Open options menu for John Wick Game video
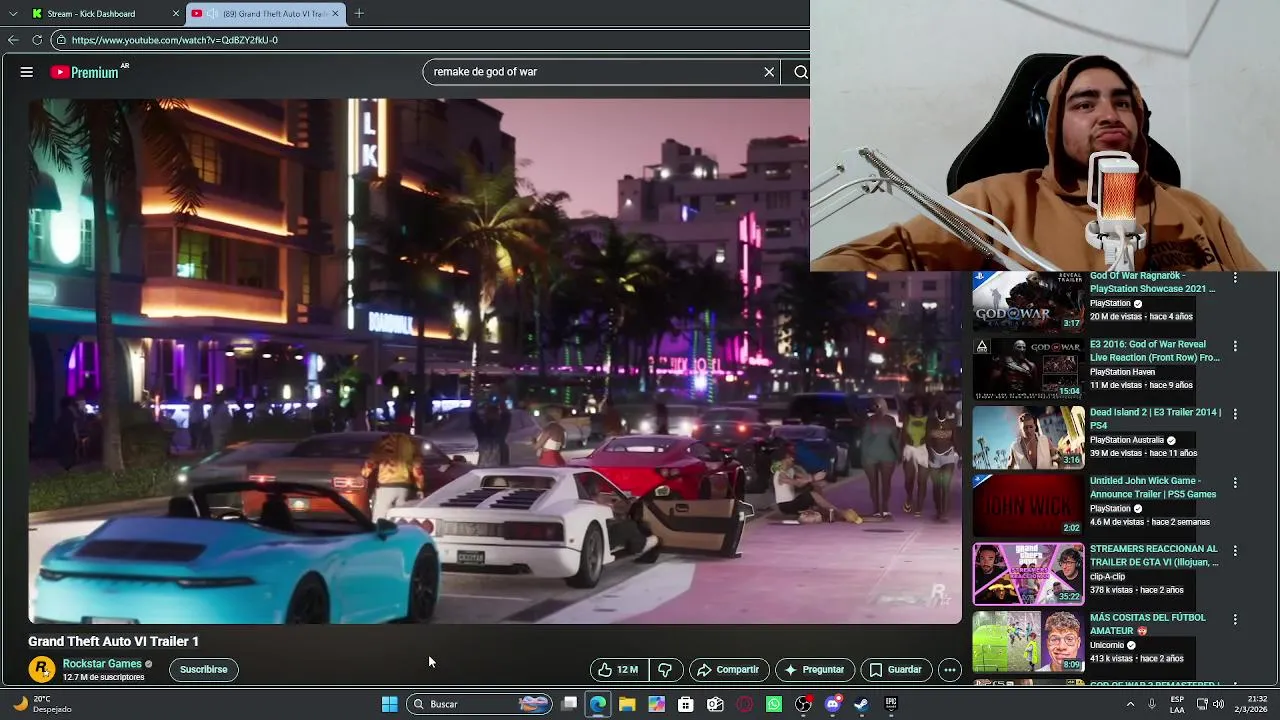This screenshot has width=1280, height=720. point(1235,482)
